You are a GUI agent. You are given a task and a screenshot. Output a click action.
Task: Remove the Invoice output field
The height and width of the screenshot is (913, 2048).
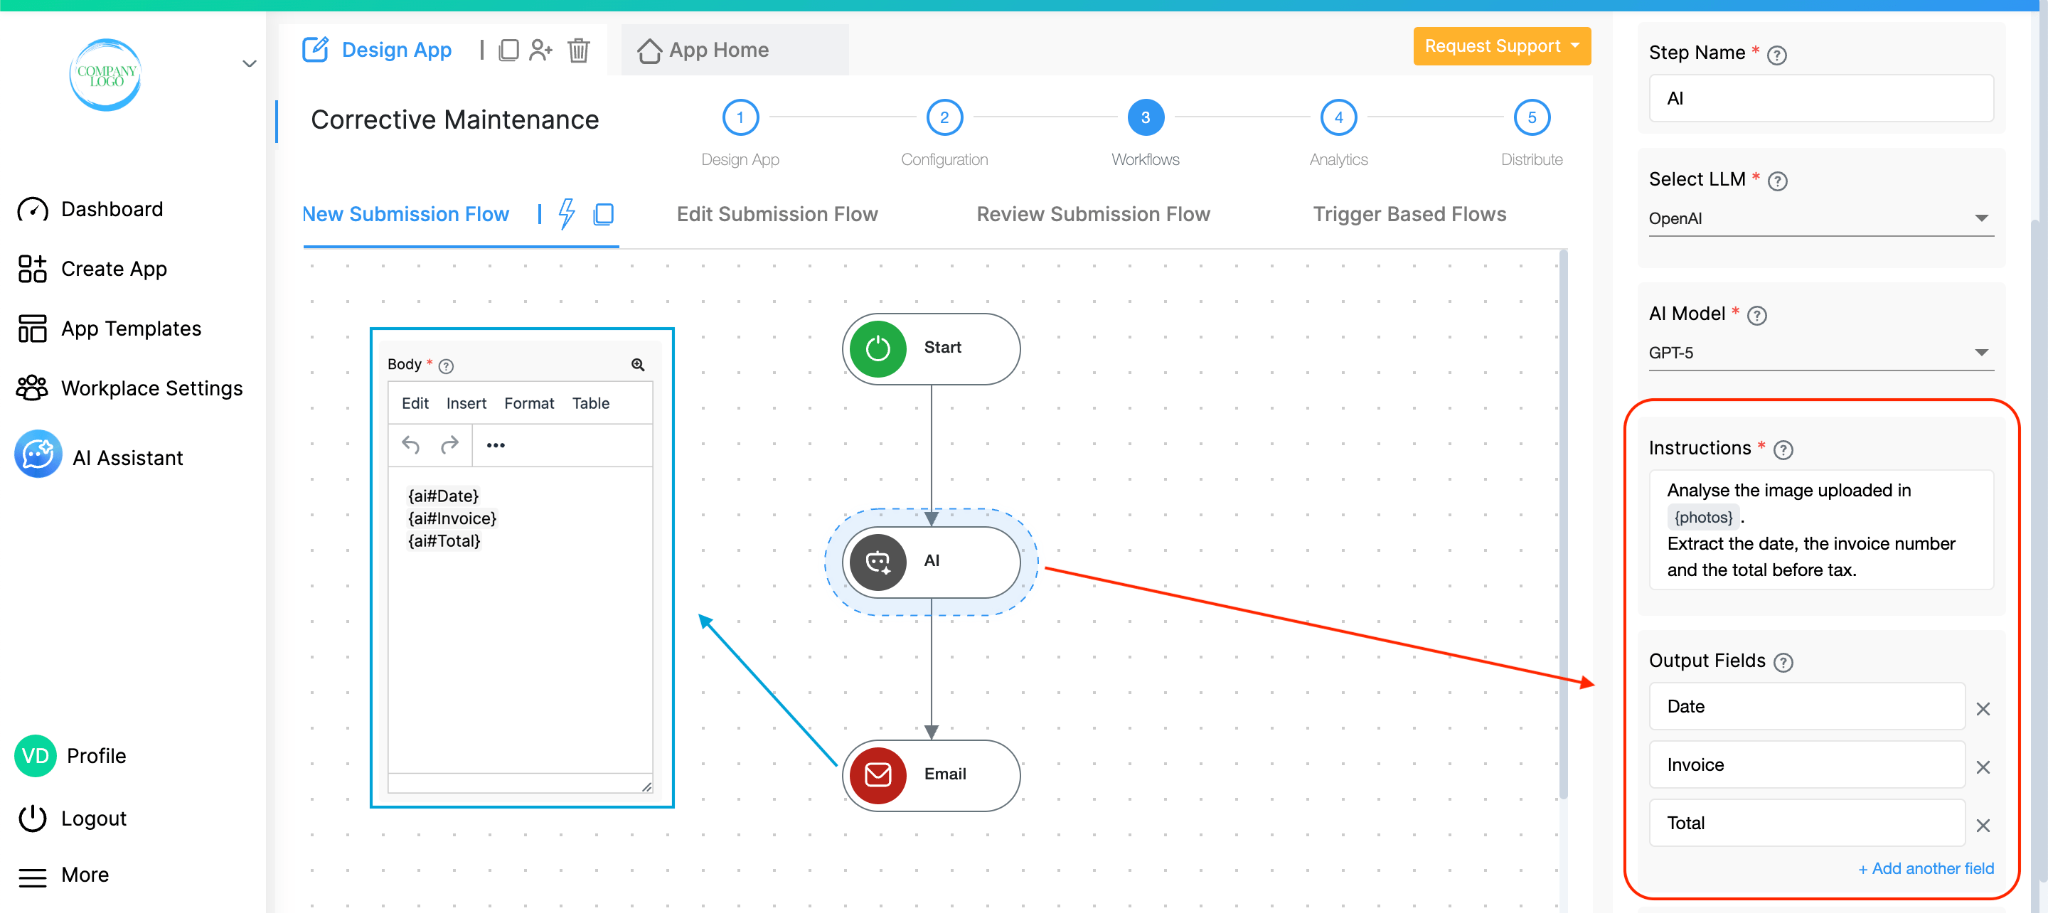1983,767
